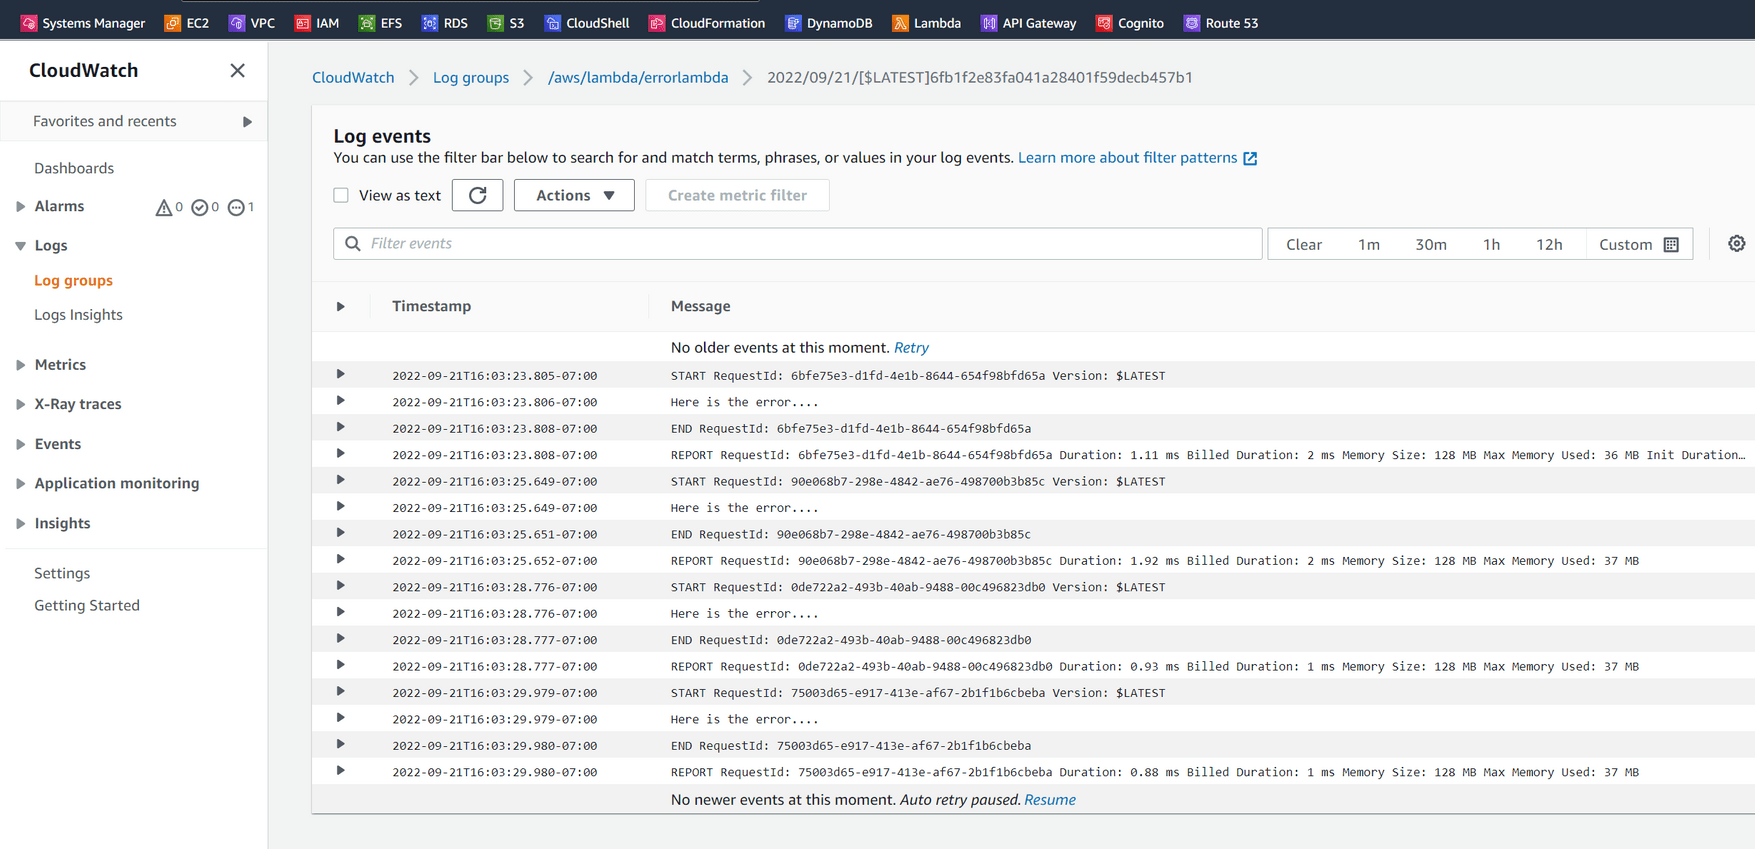Open Learn more about filter patterns
The width and height of the screenshot is (1755, 849).
(x=1127, y=157)
